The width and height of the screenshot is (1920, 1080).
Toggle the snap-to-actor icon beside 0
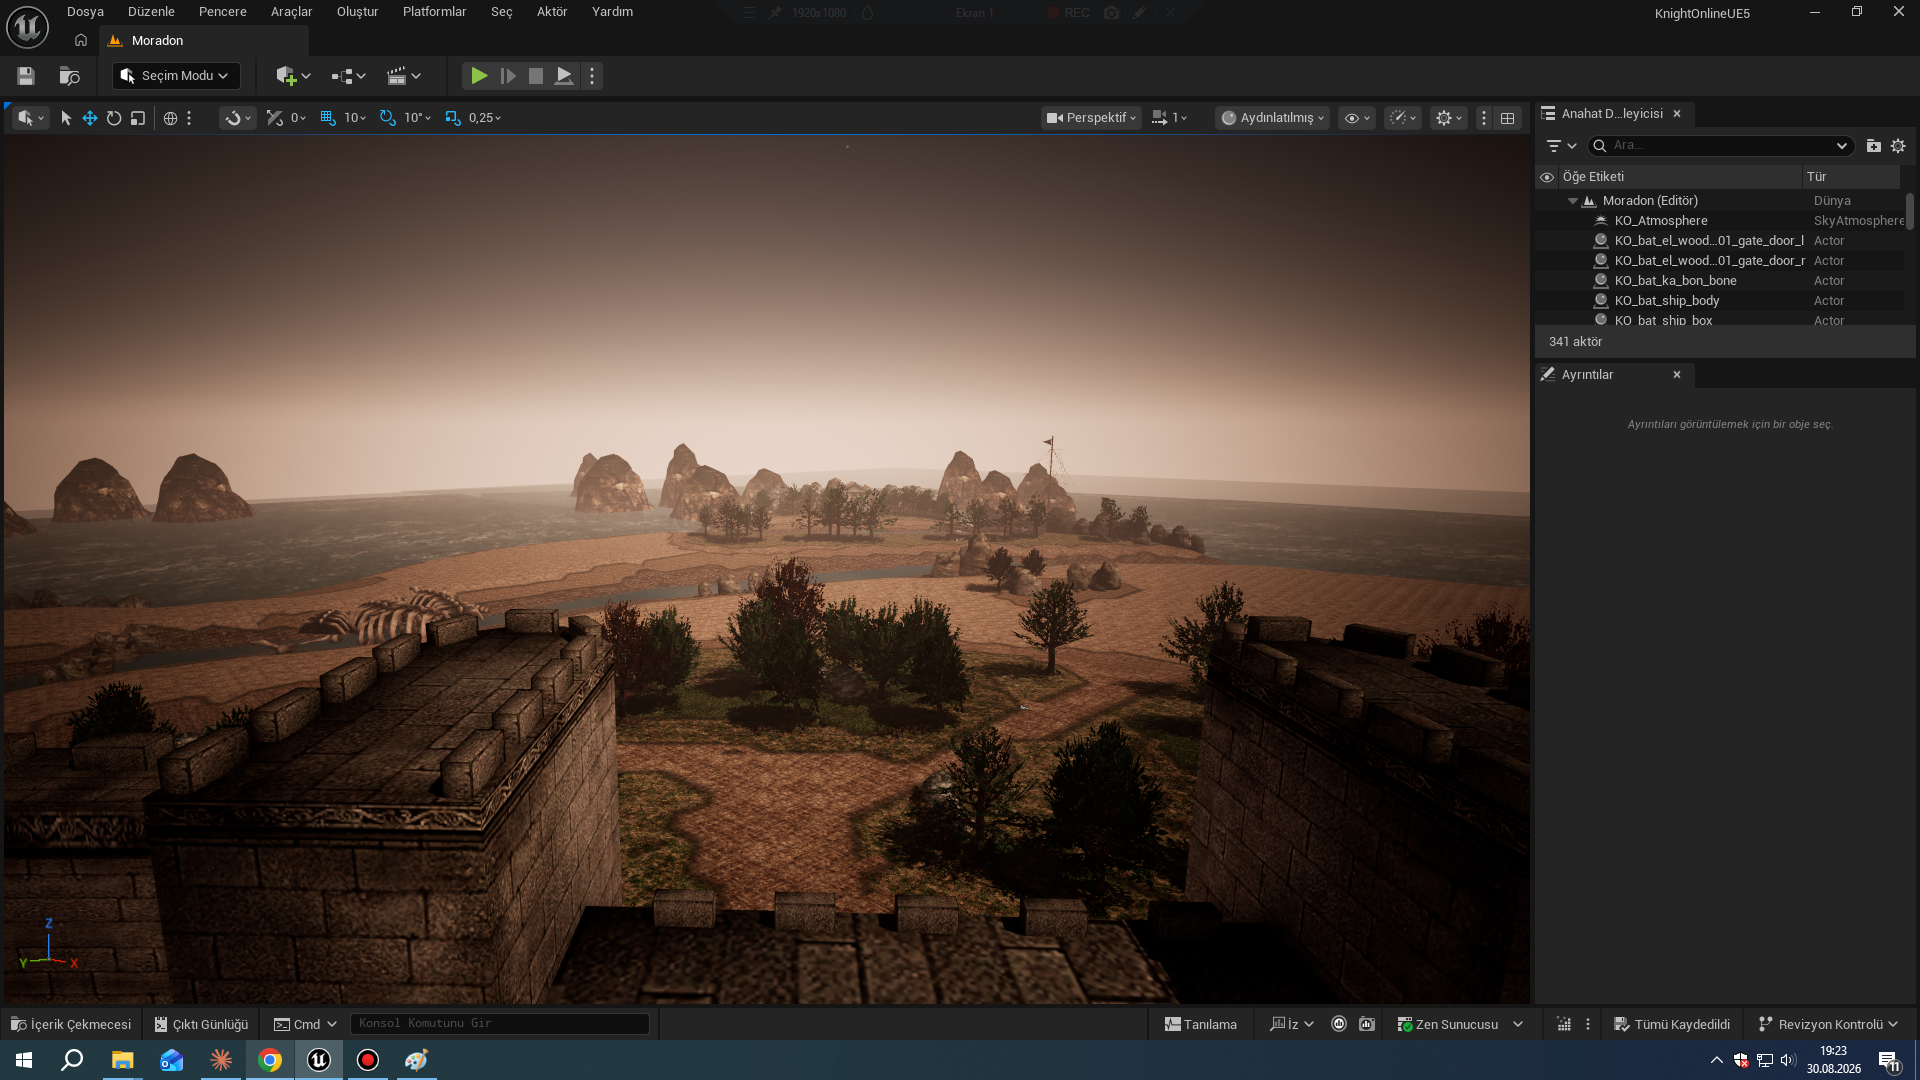[x=275, y=118]
